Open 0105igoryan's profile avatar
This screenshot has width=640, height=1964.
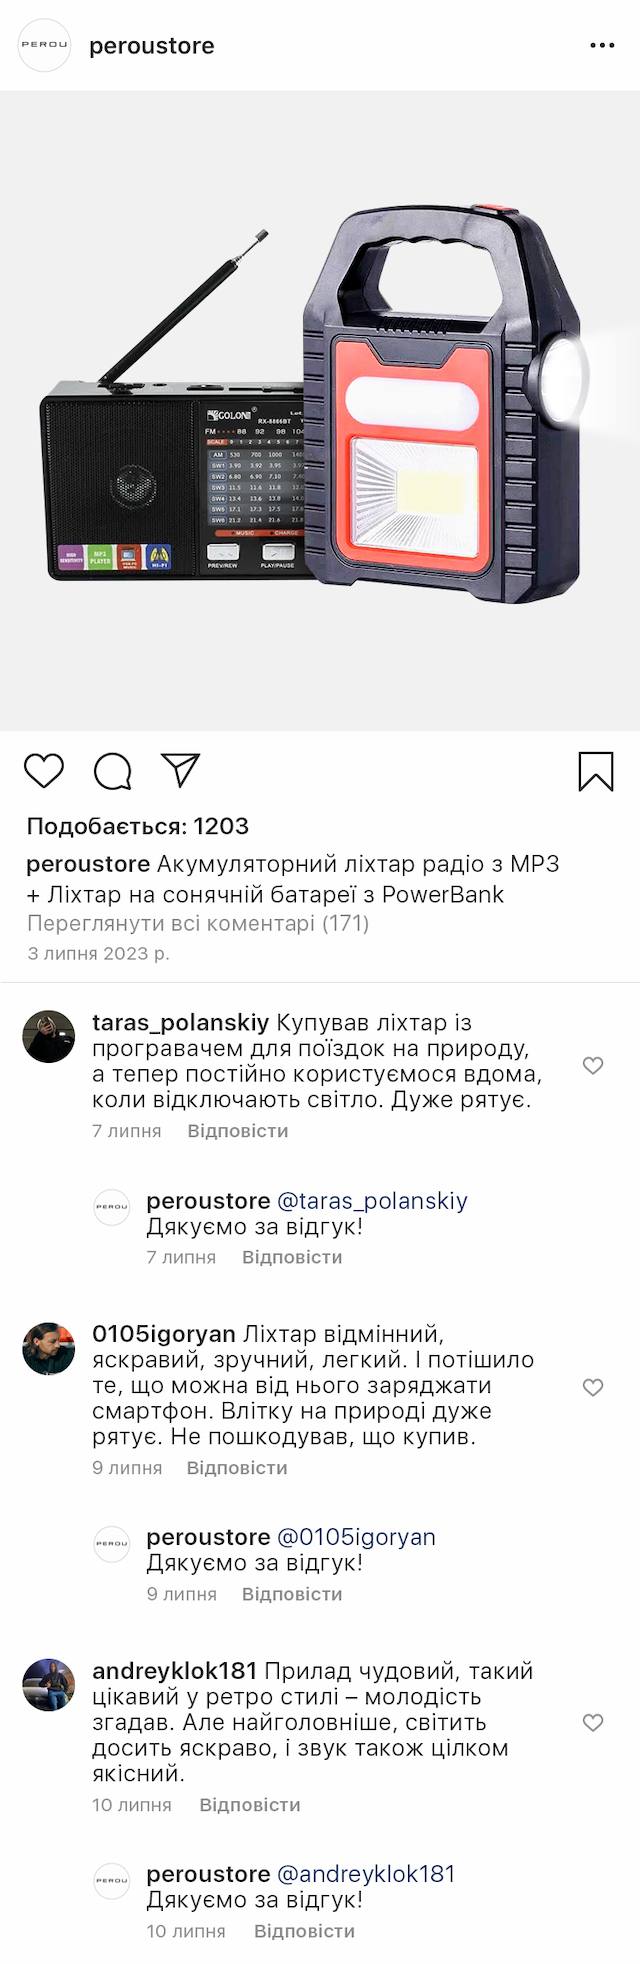tap(49, 1348)
